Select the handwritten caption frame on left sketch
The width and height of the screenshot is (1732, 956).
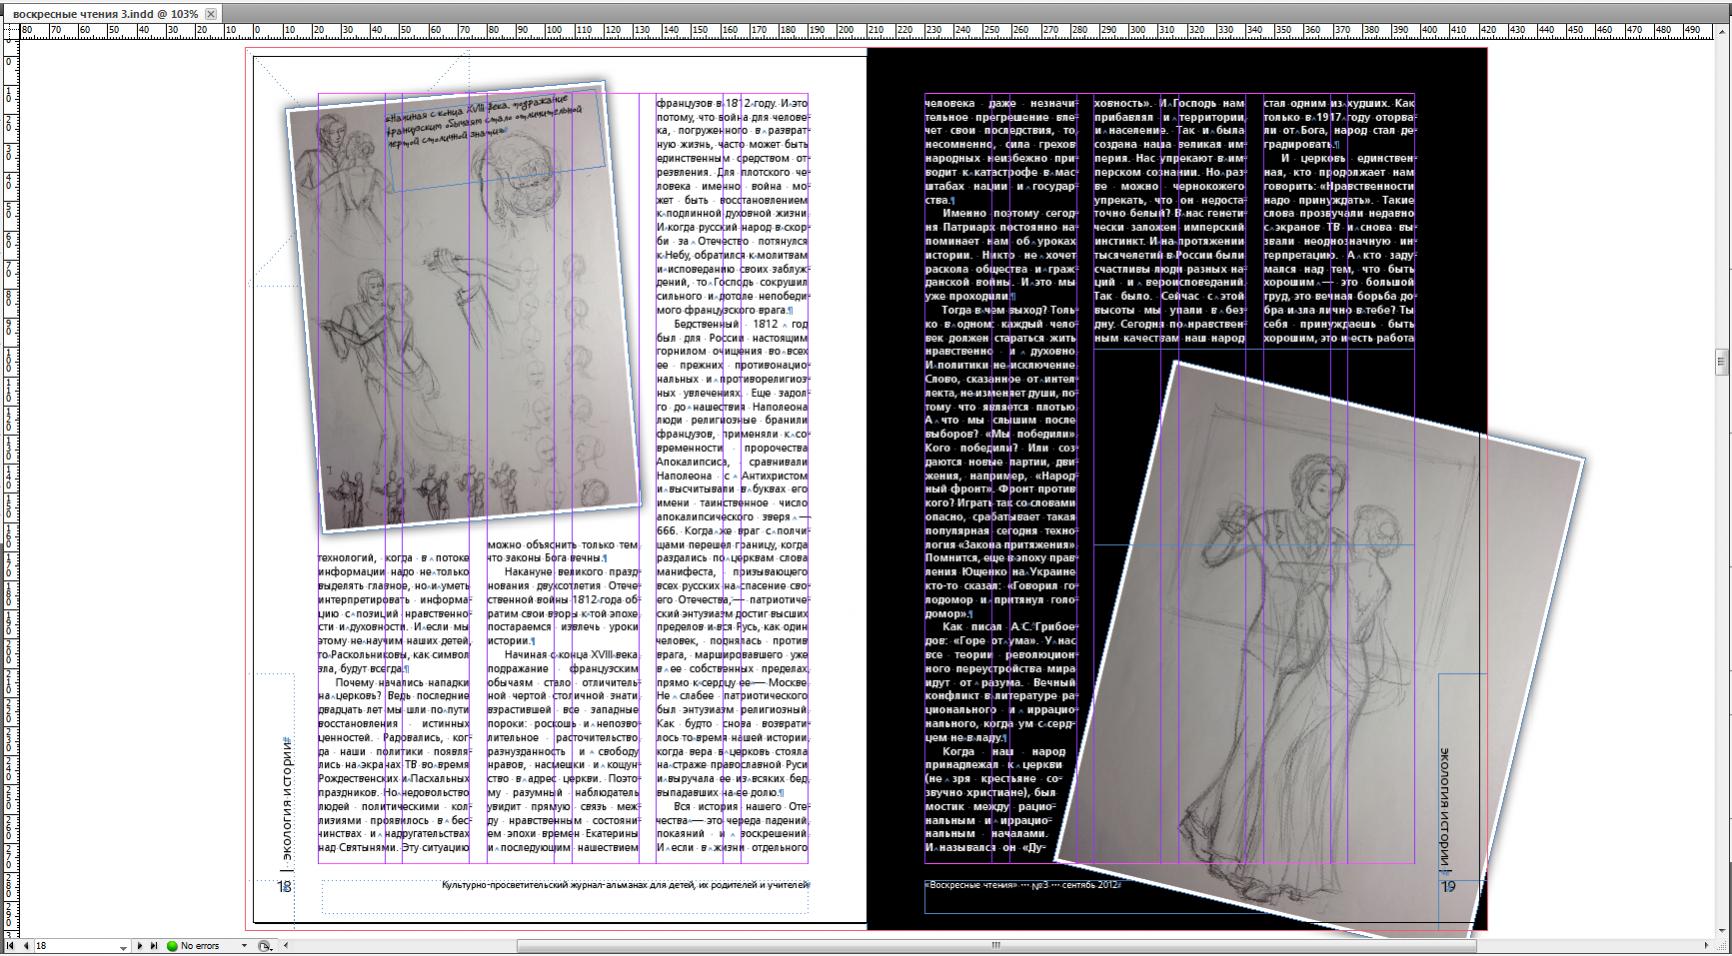point(497,141)
